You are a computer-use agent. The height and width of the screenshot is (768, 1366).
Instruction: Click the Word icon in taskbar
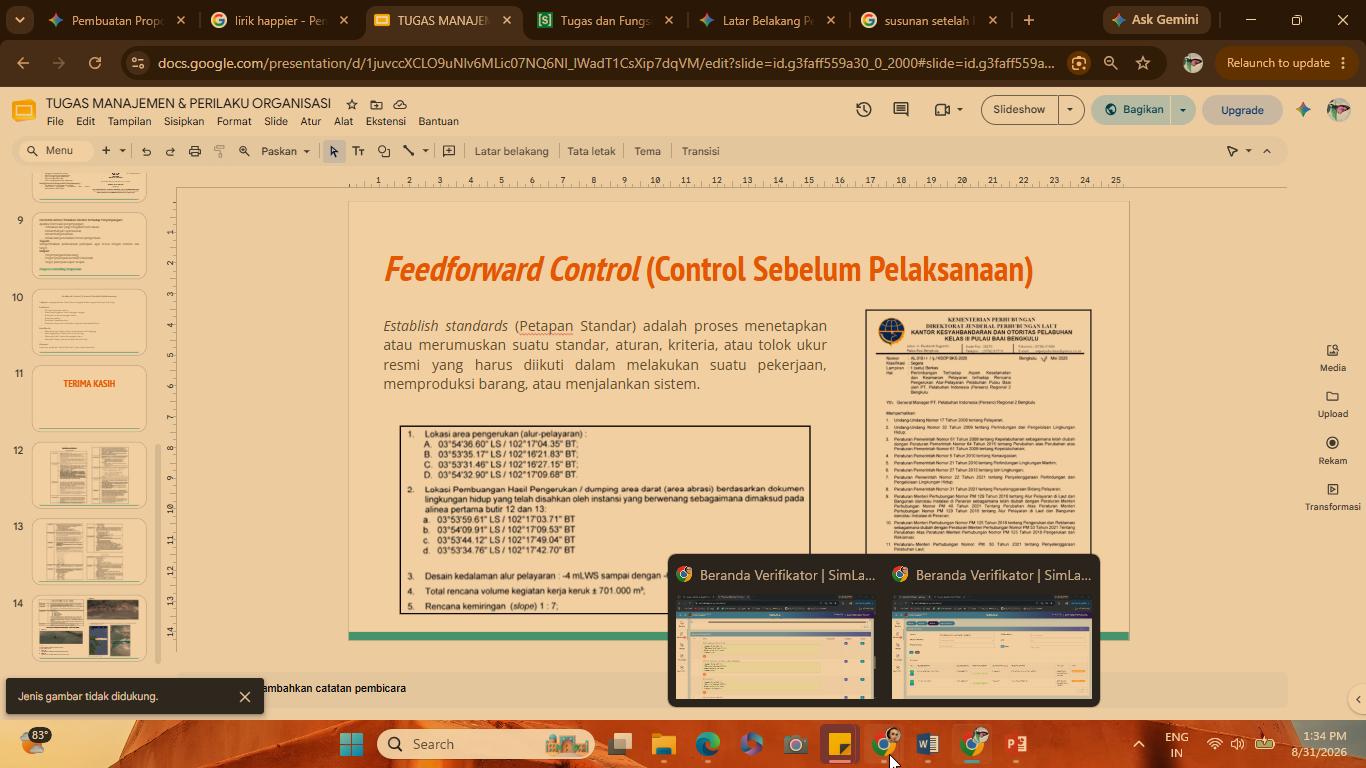click(x=927, y=744)
